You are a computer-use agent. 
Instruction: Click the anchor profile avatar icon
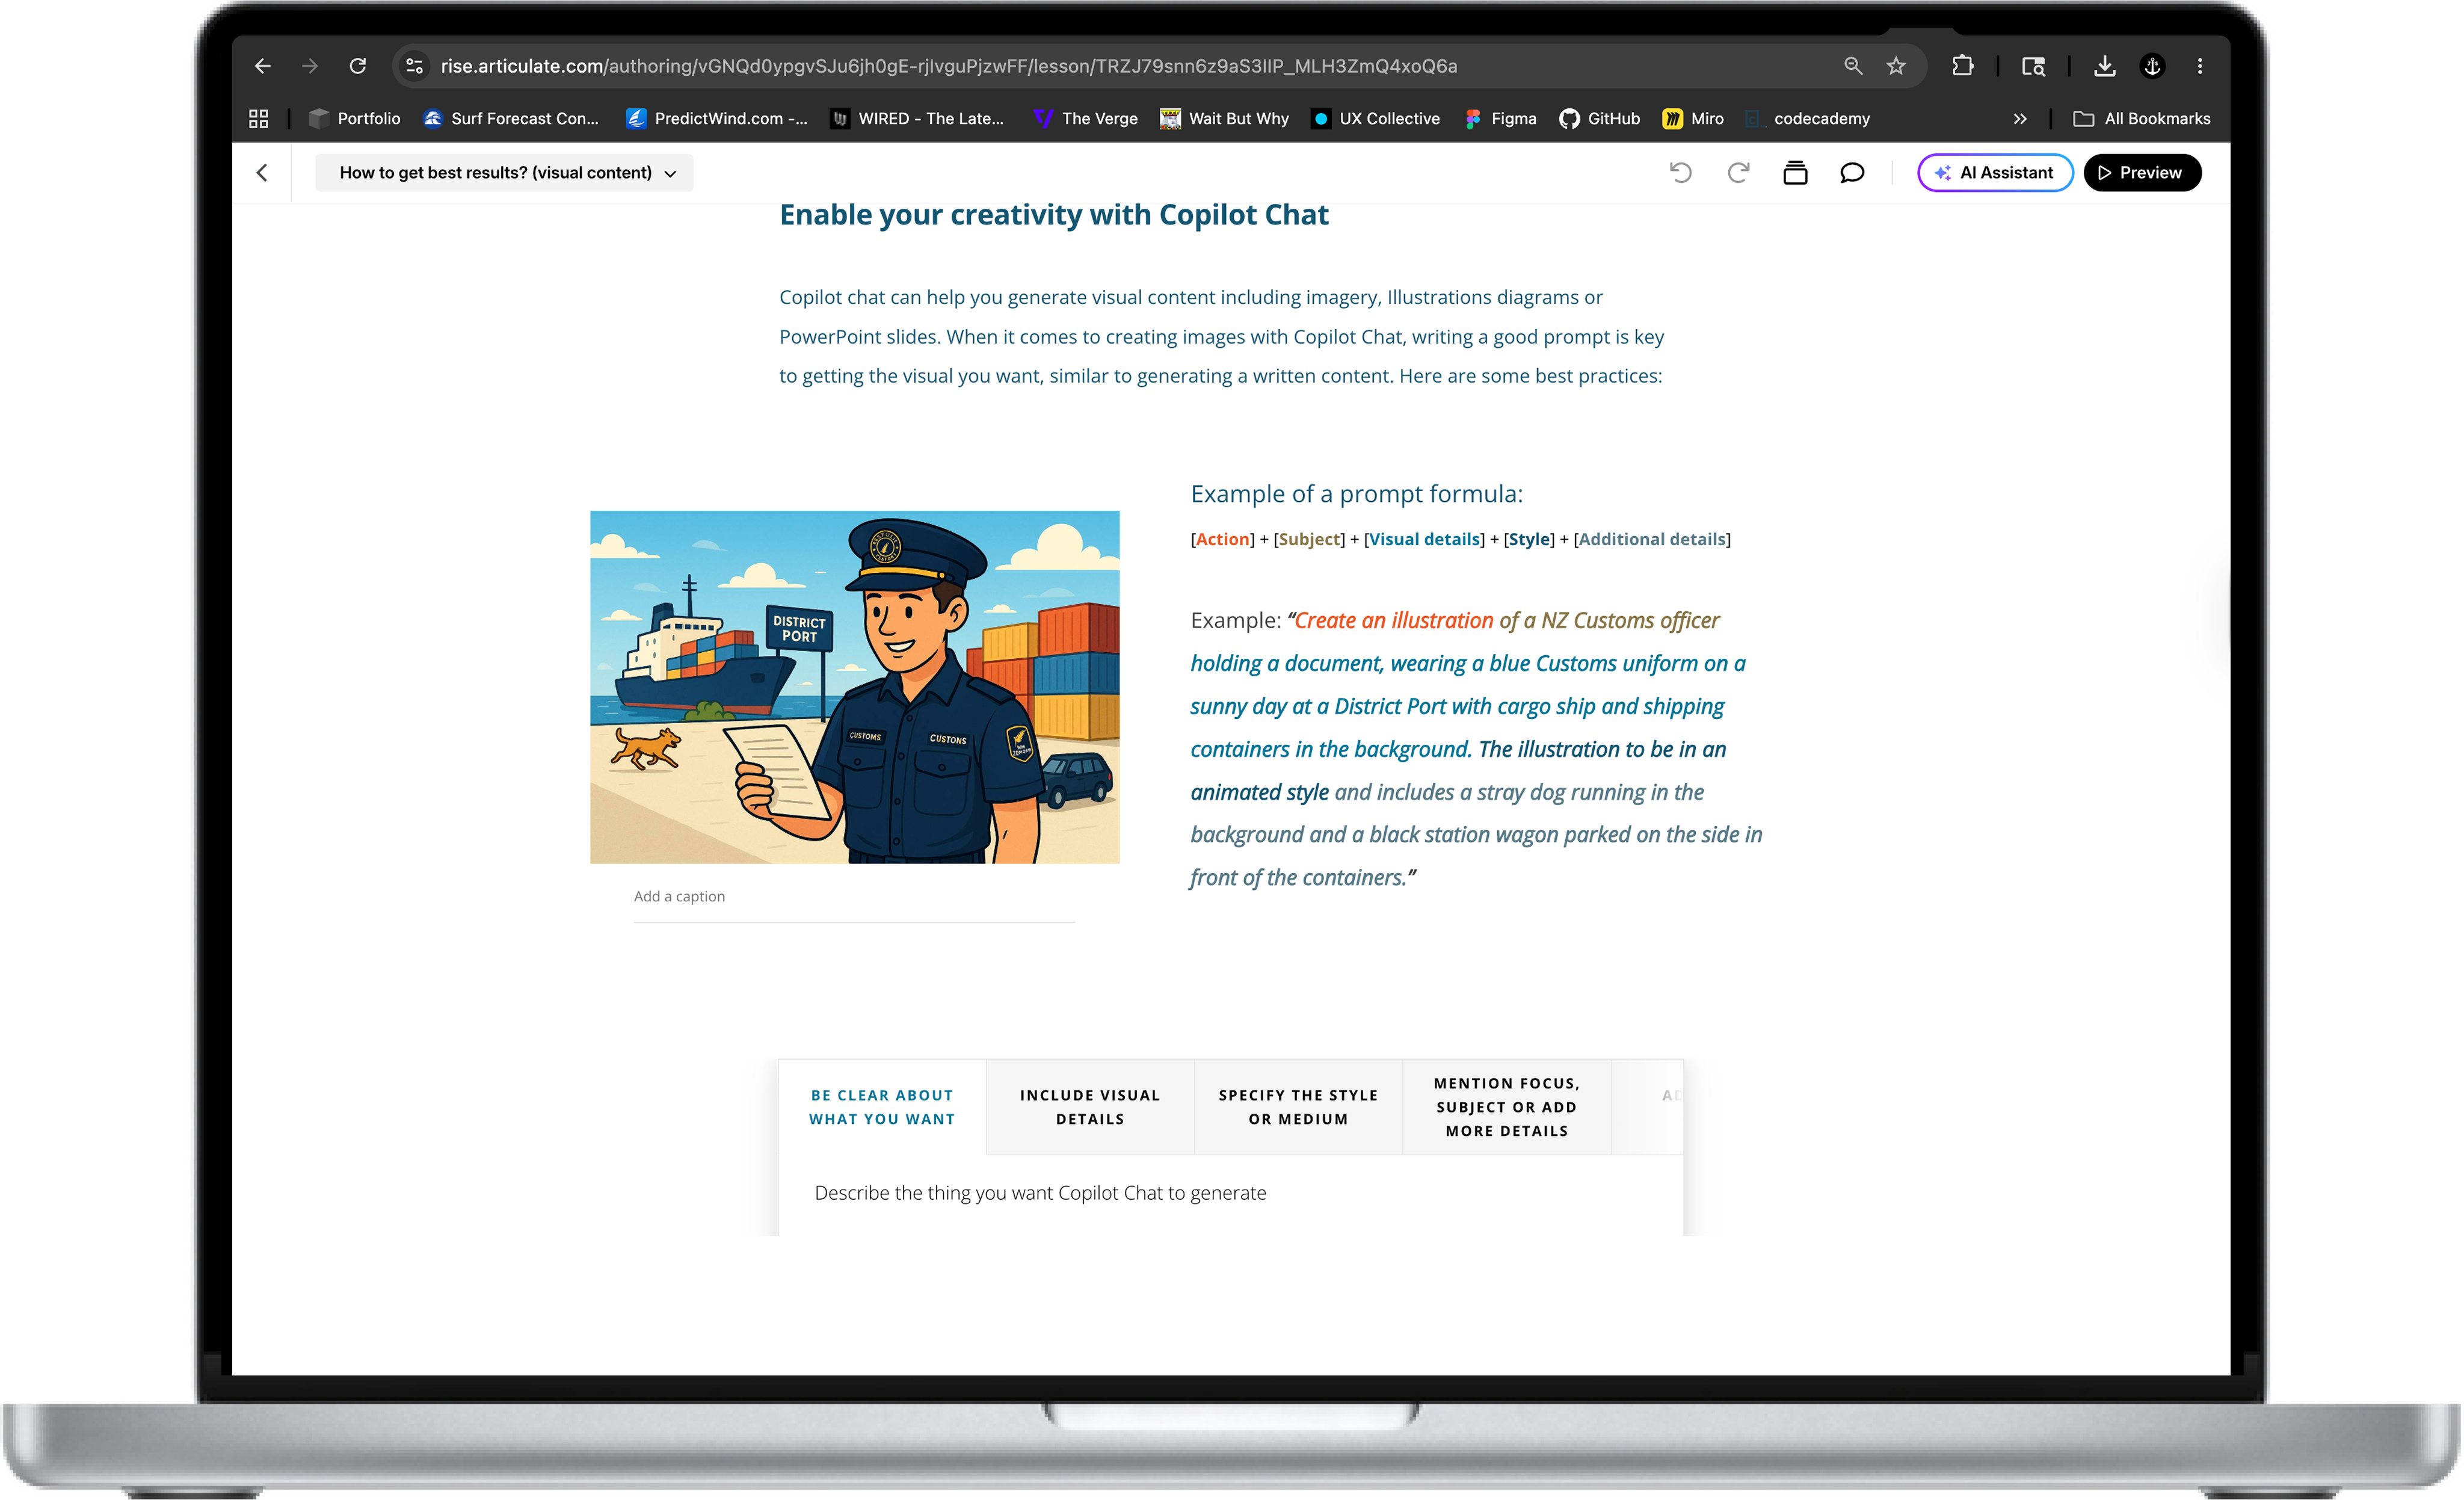(x=2152, y=66)
